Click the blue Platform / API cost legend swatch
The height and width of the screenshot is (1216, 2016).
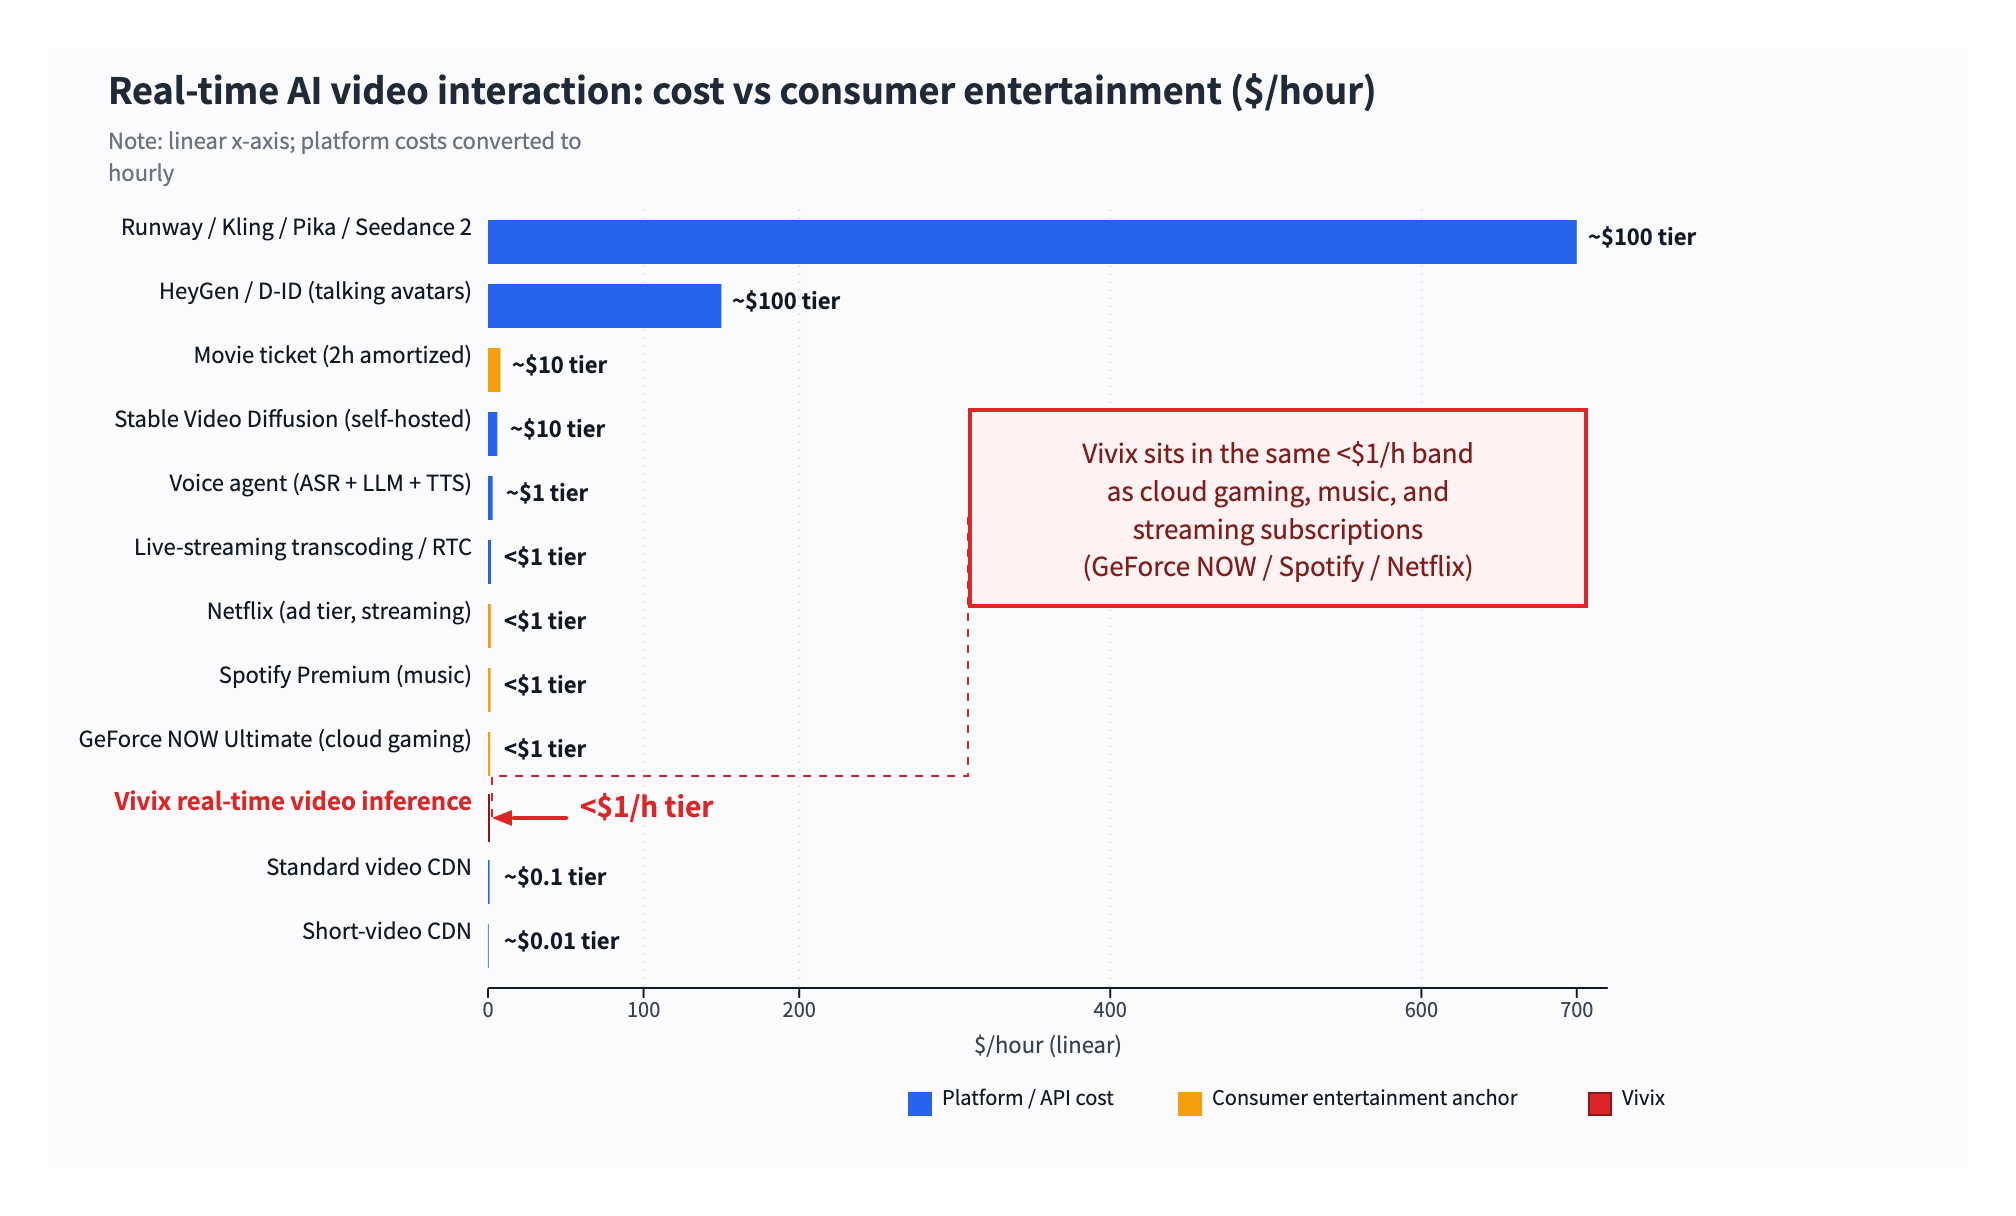(x=919, y=1103)
